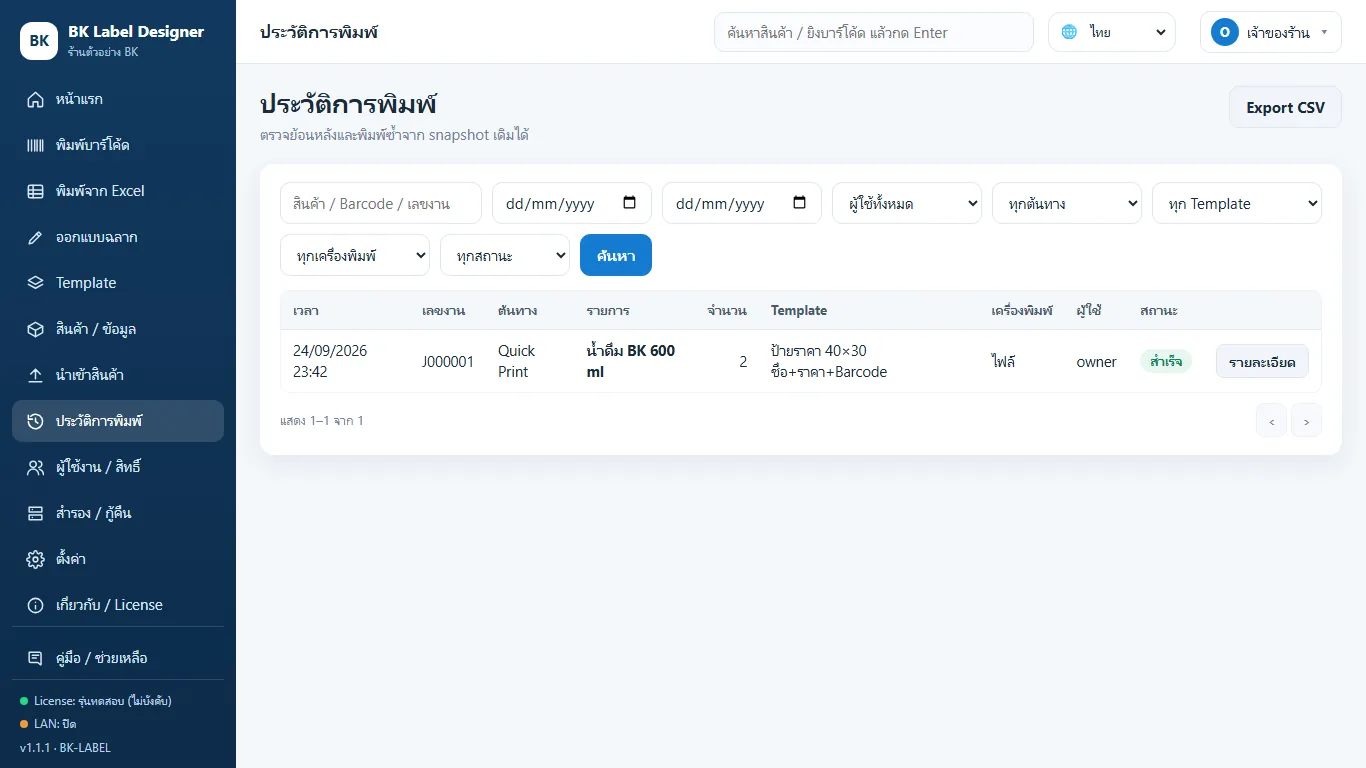The width and height of the screenshot is (1366, 768).
Task: Click the เวลา column header
Action: [x=306, y=310]
